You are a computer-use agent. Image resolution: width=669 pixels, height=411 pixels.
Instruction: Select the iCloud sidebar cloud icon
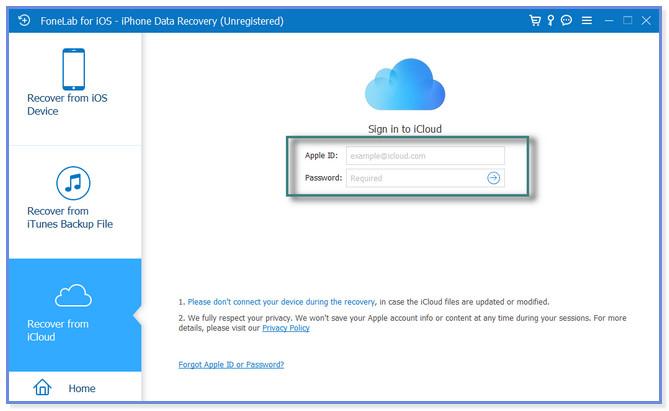coord(73,295)
